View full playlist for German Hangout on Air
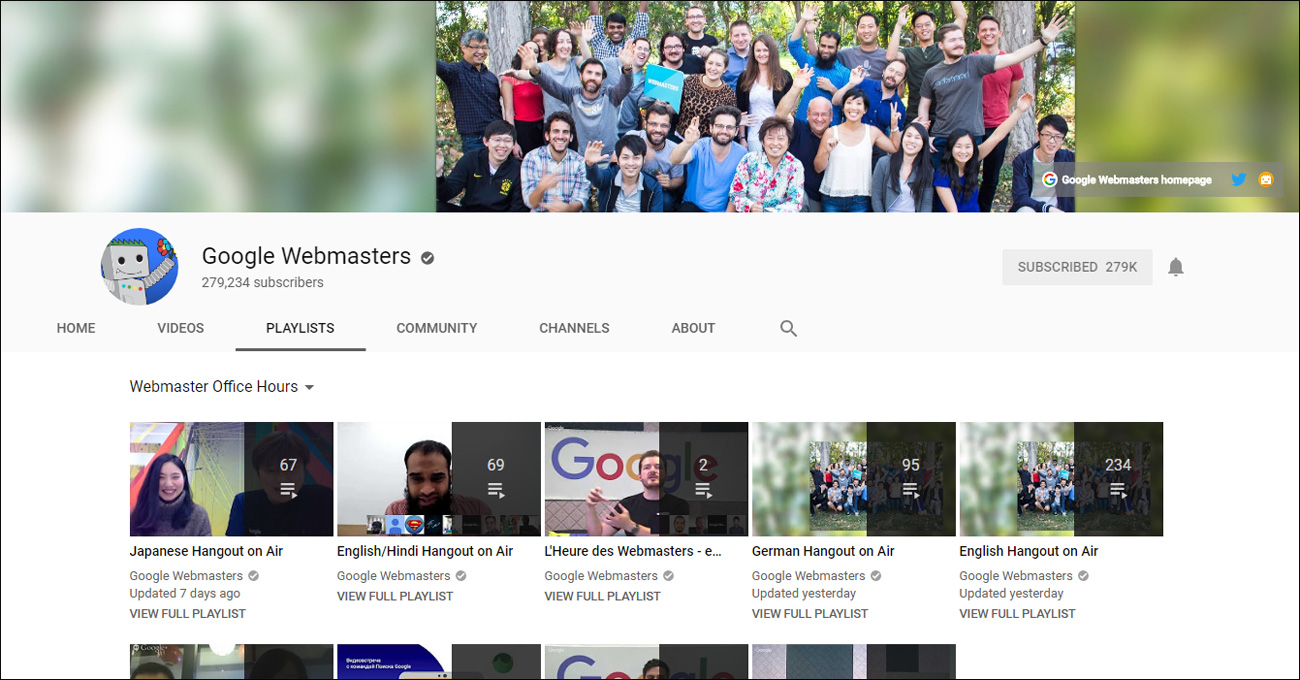Viewport: 1300px width, 680px height. tap(810, 613)
